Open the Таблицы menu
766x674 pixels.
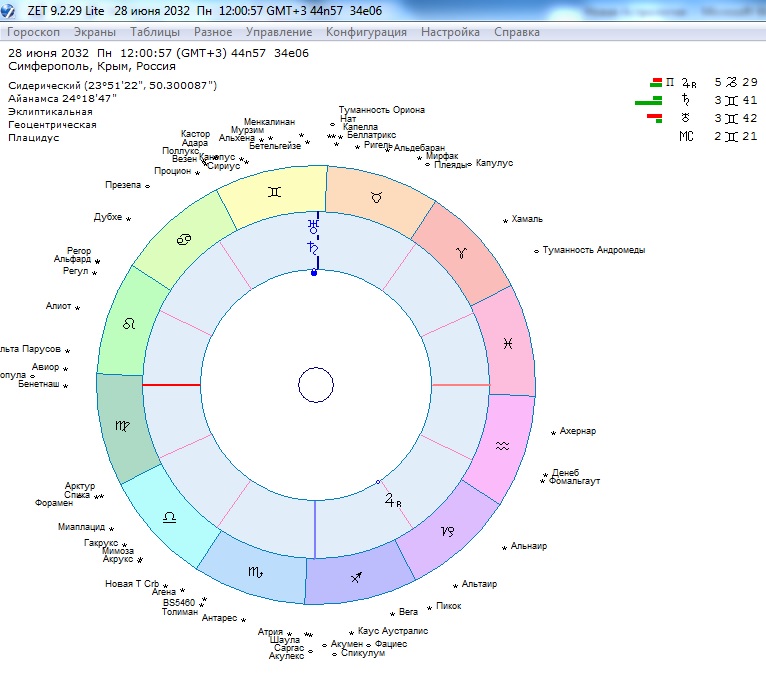pyautogui.click(x=155, y=32)
